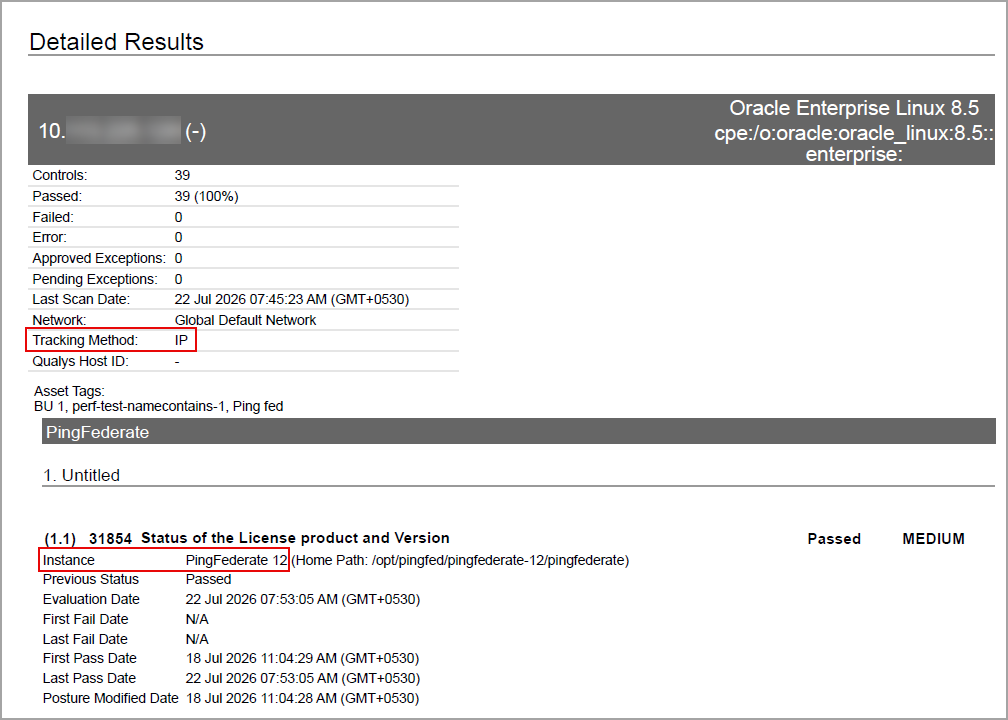Click the 'Posture Modified Date' label
This screenshot has height=720, width=1008.
(x=111, y=698)
